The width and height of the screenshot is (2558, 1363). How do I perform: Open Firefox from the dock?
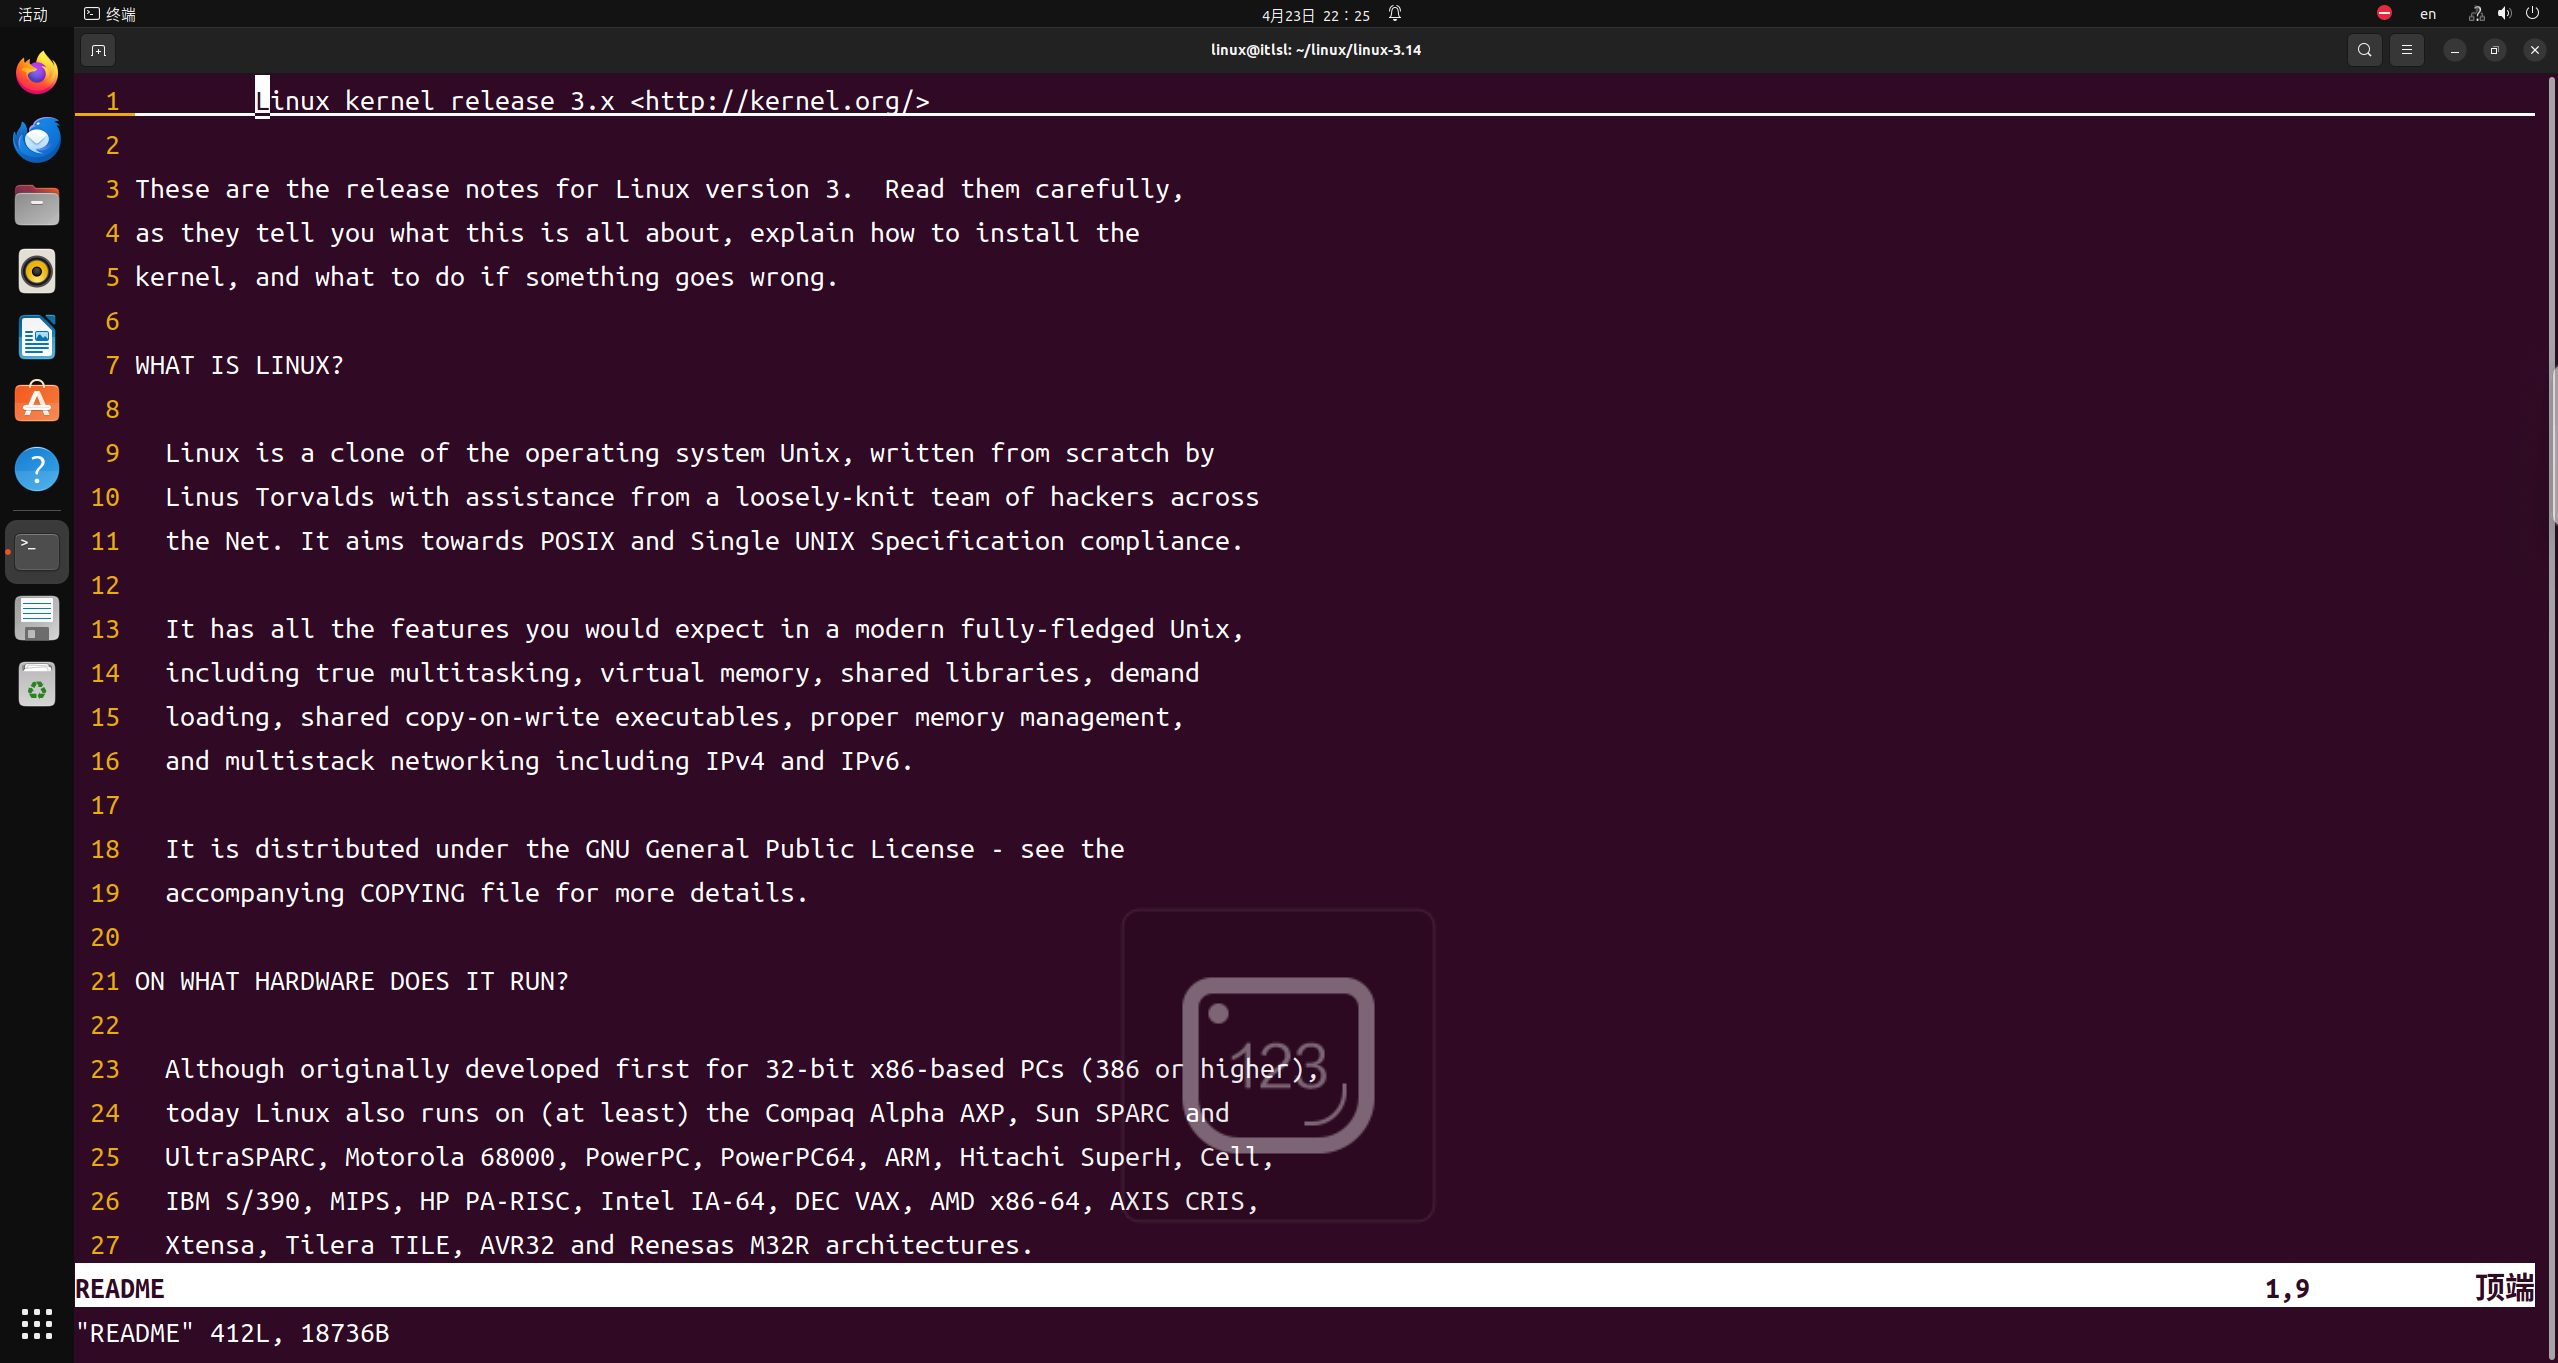point(37,73)
